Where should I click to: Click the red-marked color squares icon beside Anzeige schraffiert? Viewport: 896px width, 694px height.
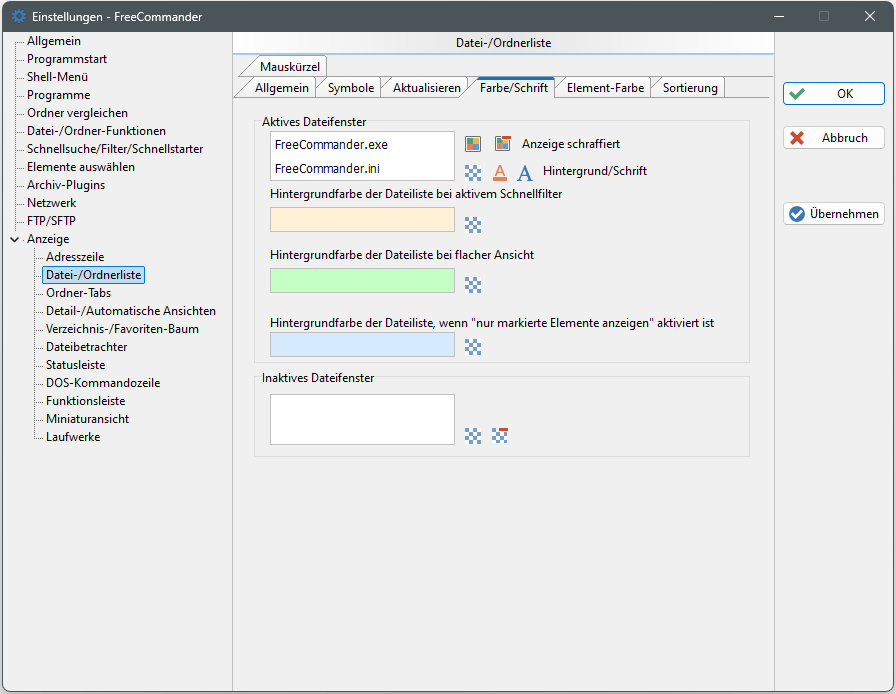[x=502, y=143]
